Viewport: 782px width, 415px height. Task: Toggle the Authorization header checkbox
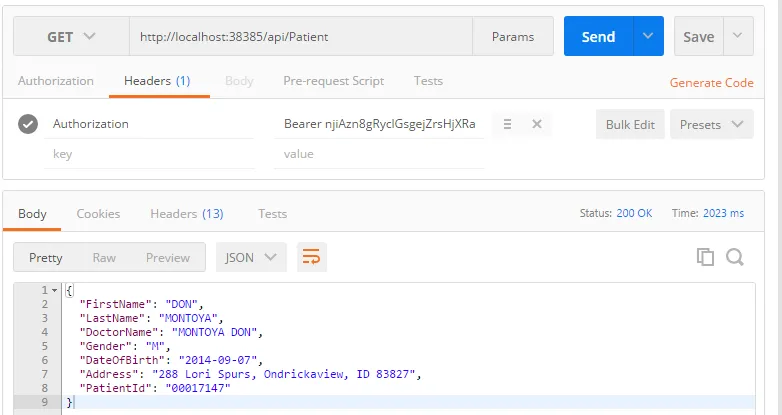click(28, 124)
